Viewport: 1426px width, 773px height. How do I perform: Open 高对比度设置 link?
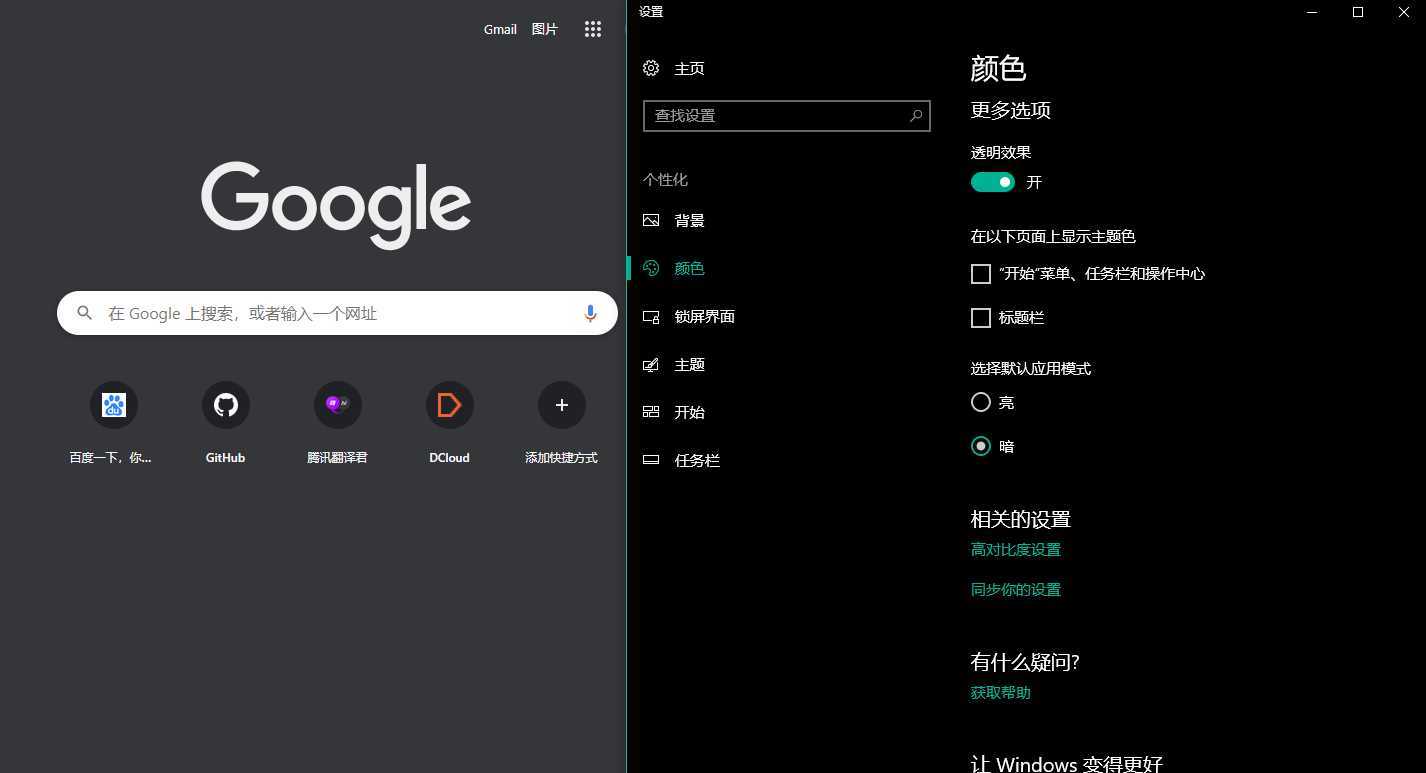point(1015,549)
